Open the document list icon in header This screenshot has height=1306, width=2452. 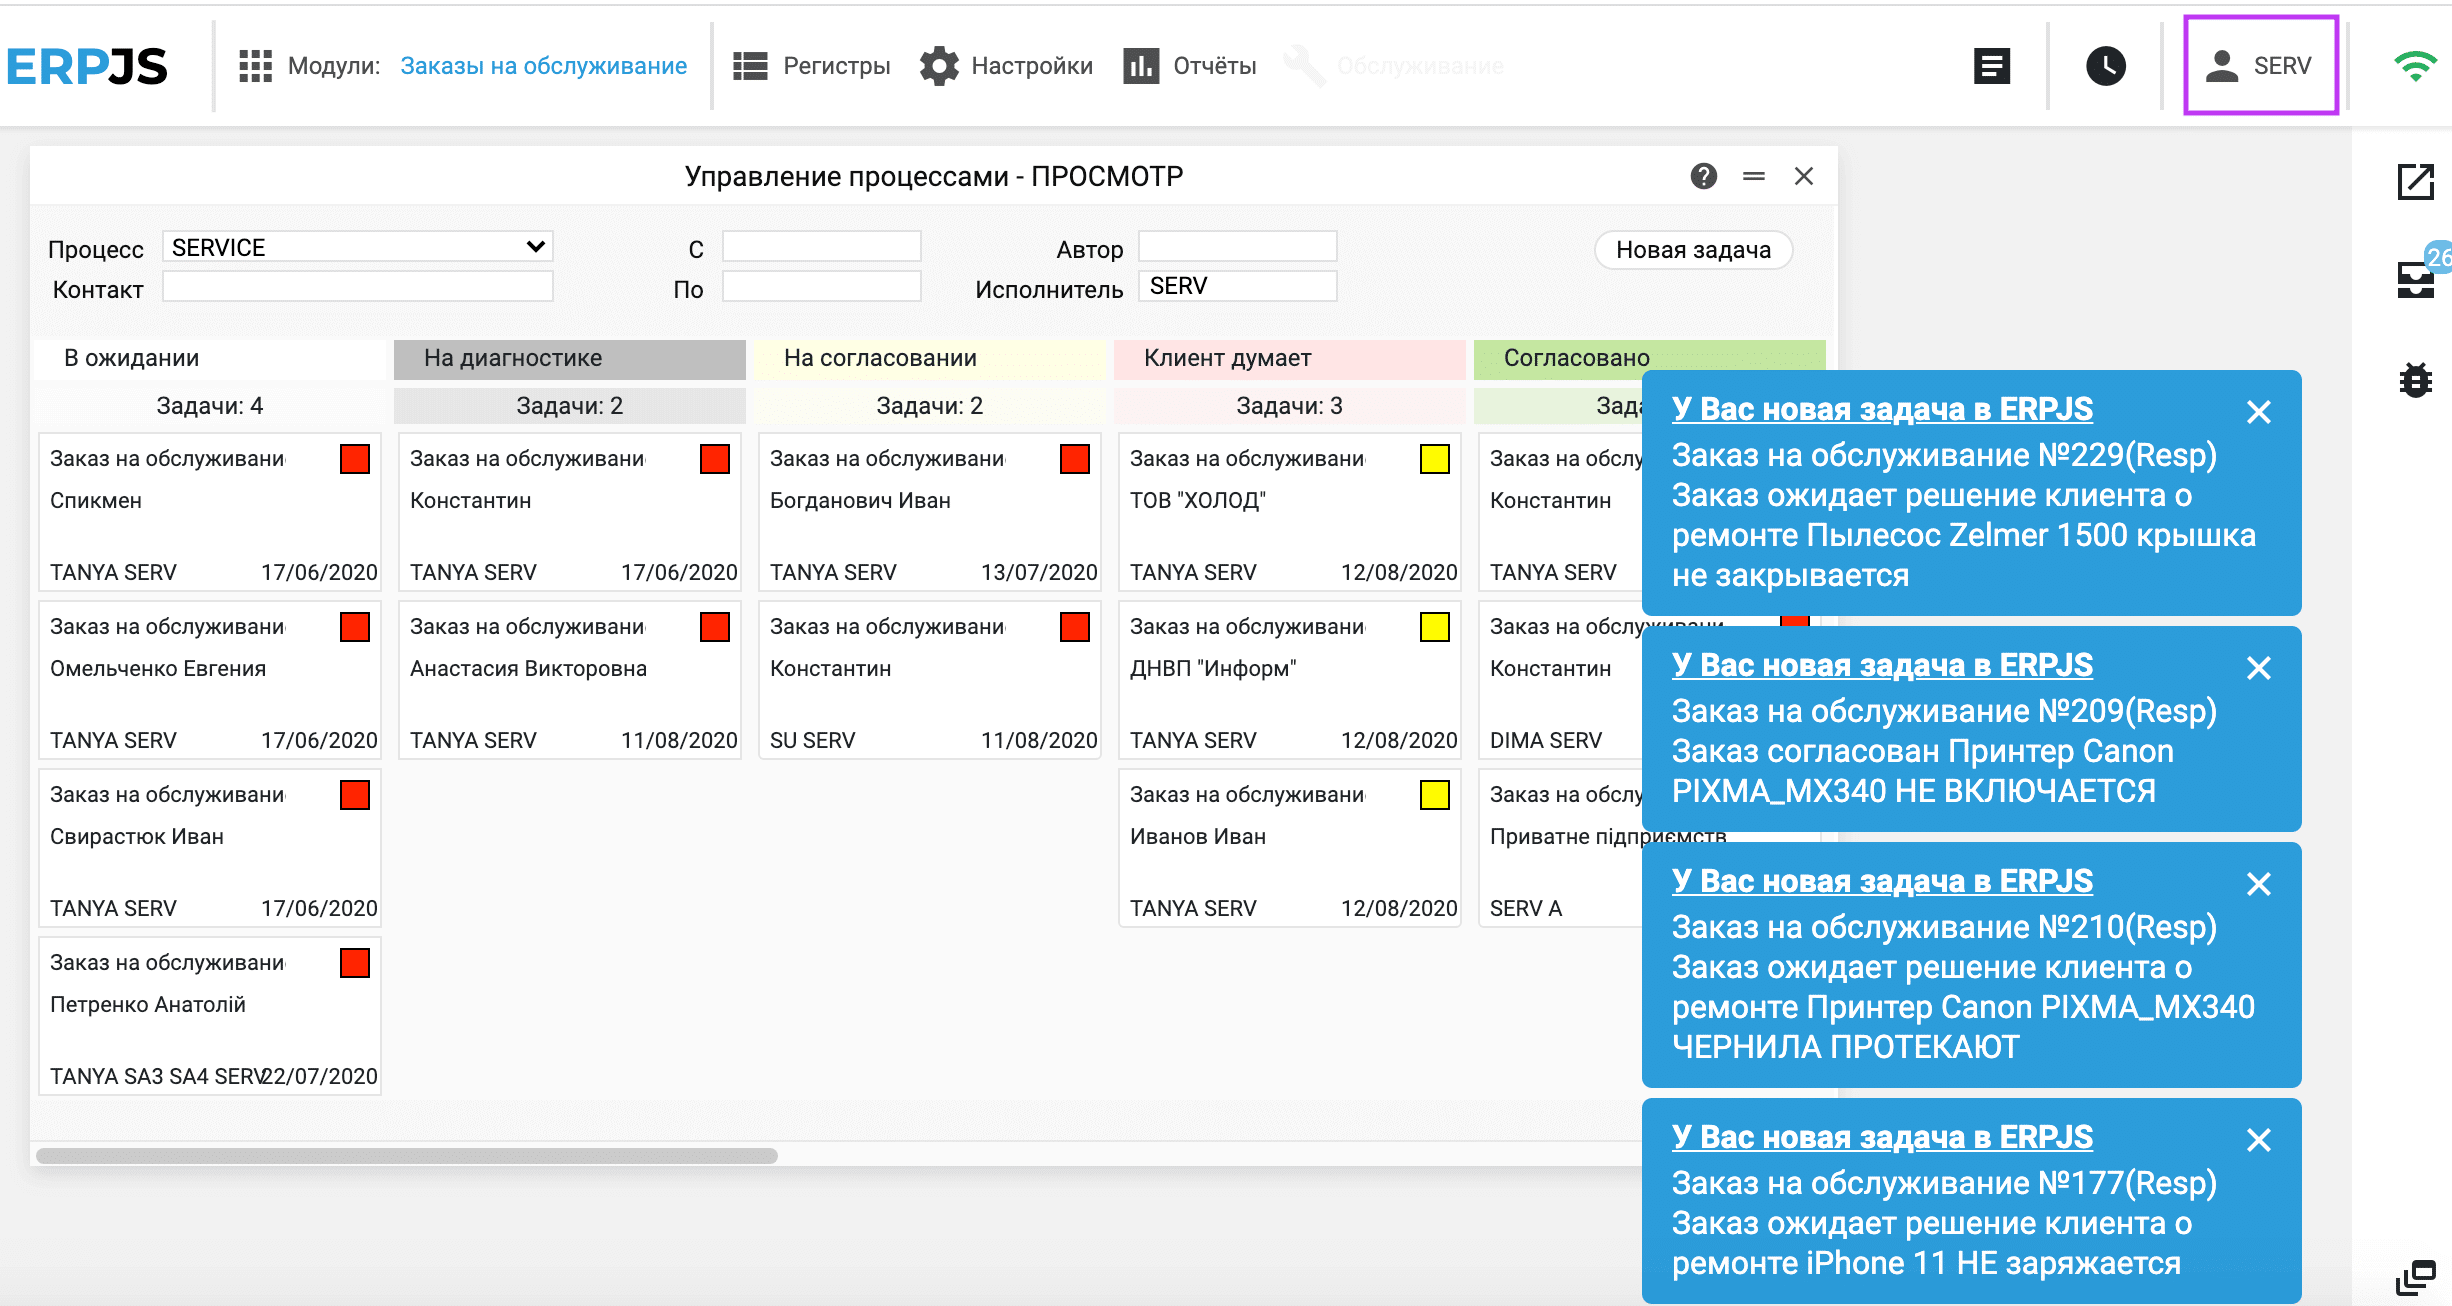[x=1991, y=66]
